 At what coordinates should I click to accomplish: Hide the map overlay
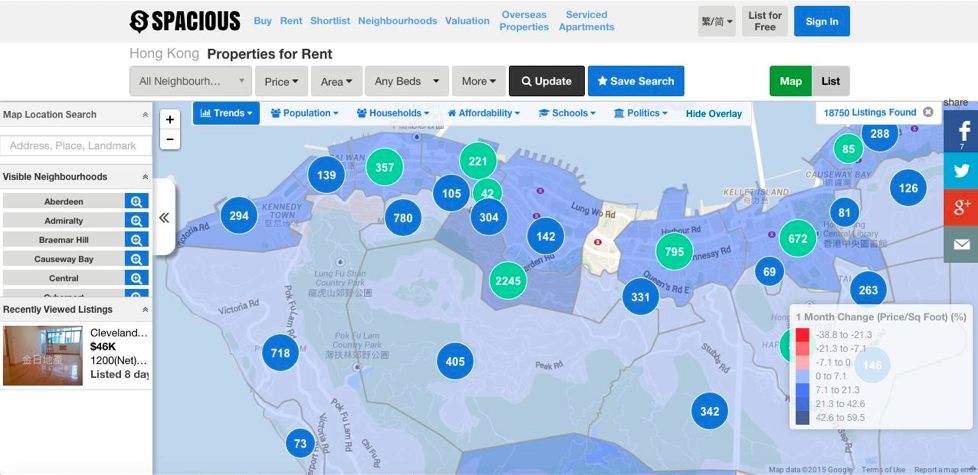[713, 114]
